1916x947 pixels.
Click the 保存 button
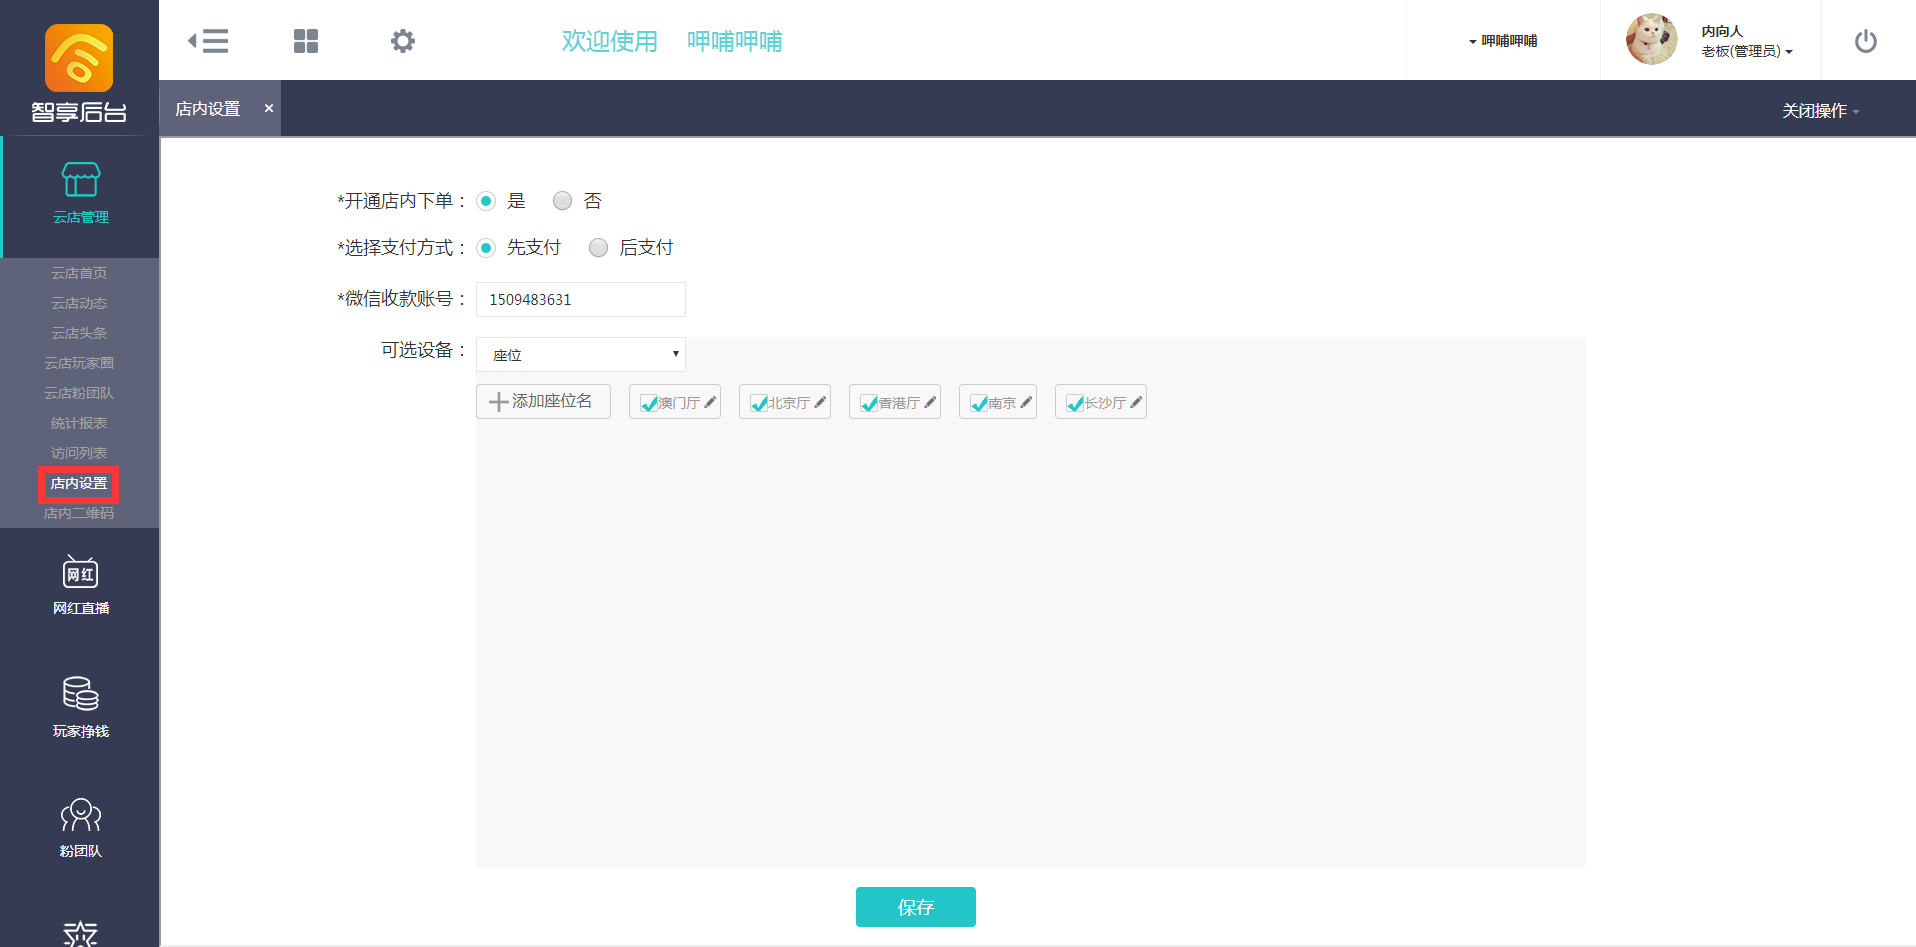pos(915,907)
